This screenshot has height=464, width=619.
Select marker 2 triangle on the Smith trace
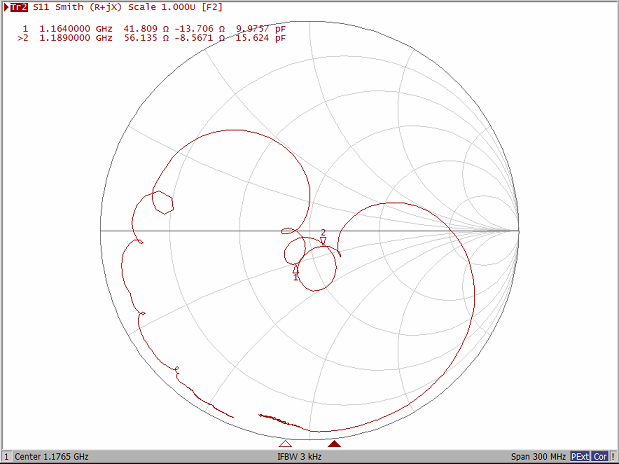pyautogui.click(x=323, y=240)
